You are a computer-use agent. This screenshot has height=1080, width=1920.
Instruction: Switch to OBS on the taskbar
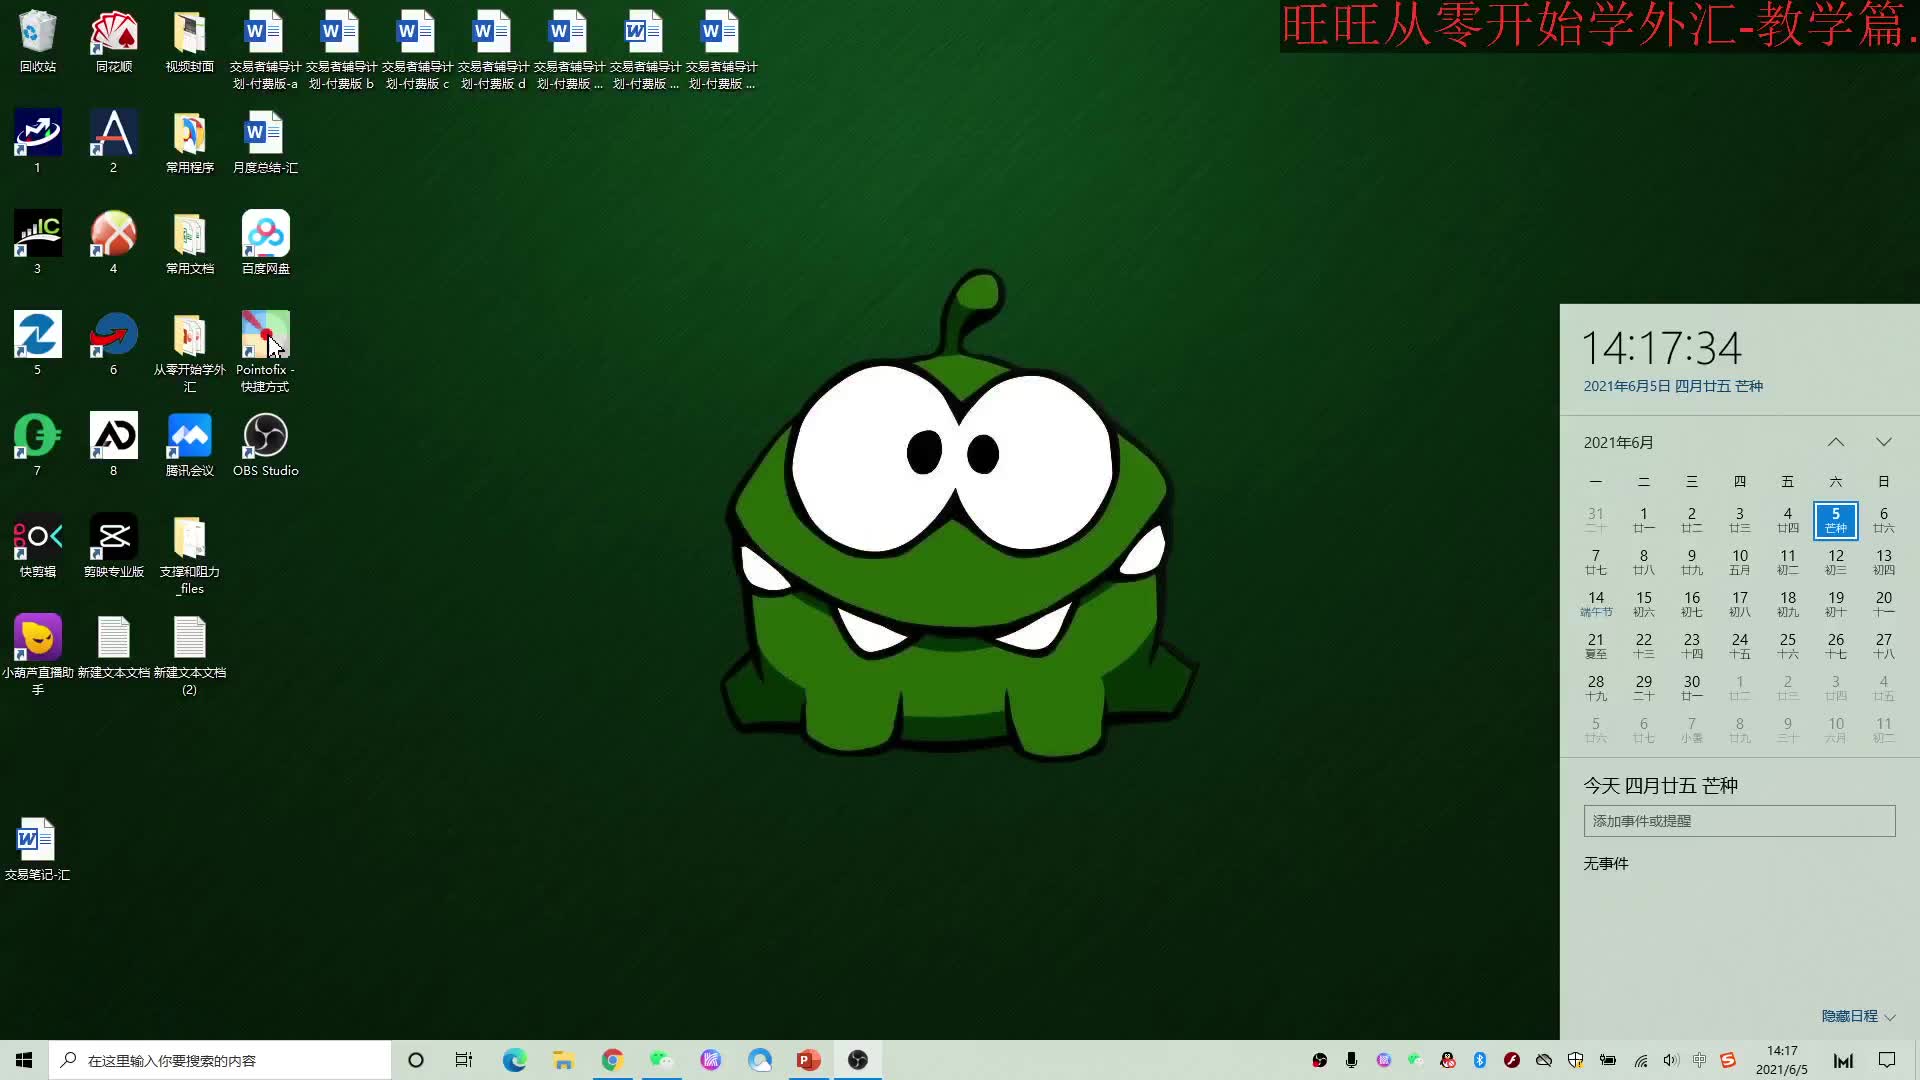pyautogui.click(x=858, y=1060)
